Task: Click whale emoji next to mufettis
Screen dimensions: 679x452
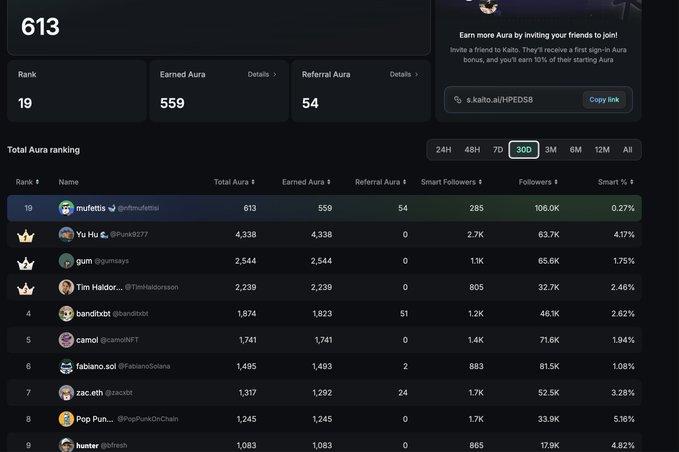Action: [x=111, y=208]
